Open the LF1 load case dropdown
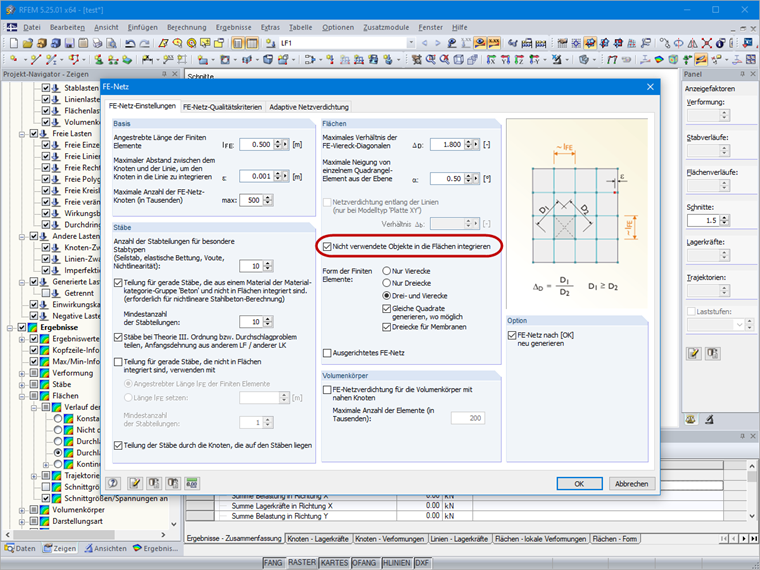760x570 pixels. point(411,43)
